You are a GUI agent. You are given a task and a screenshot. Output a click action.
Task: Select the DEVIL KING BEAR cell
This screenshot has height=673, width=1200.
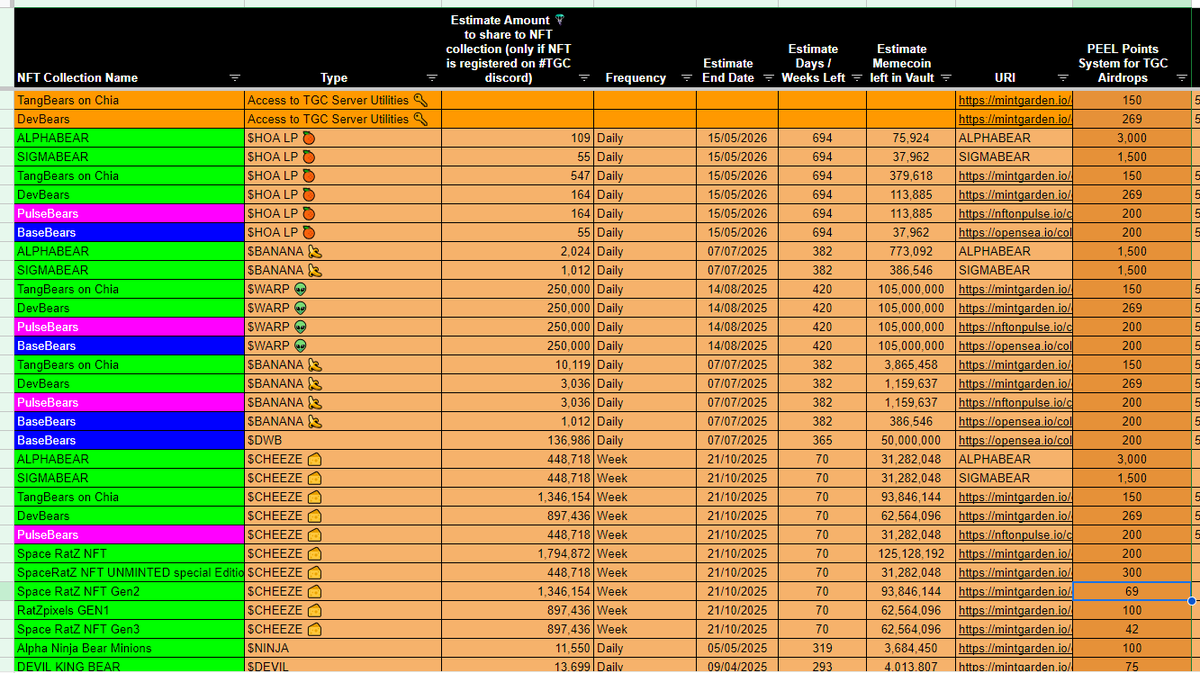point(129,666)
